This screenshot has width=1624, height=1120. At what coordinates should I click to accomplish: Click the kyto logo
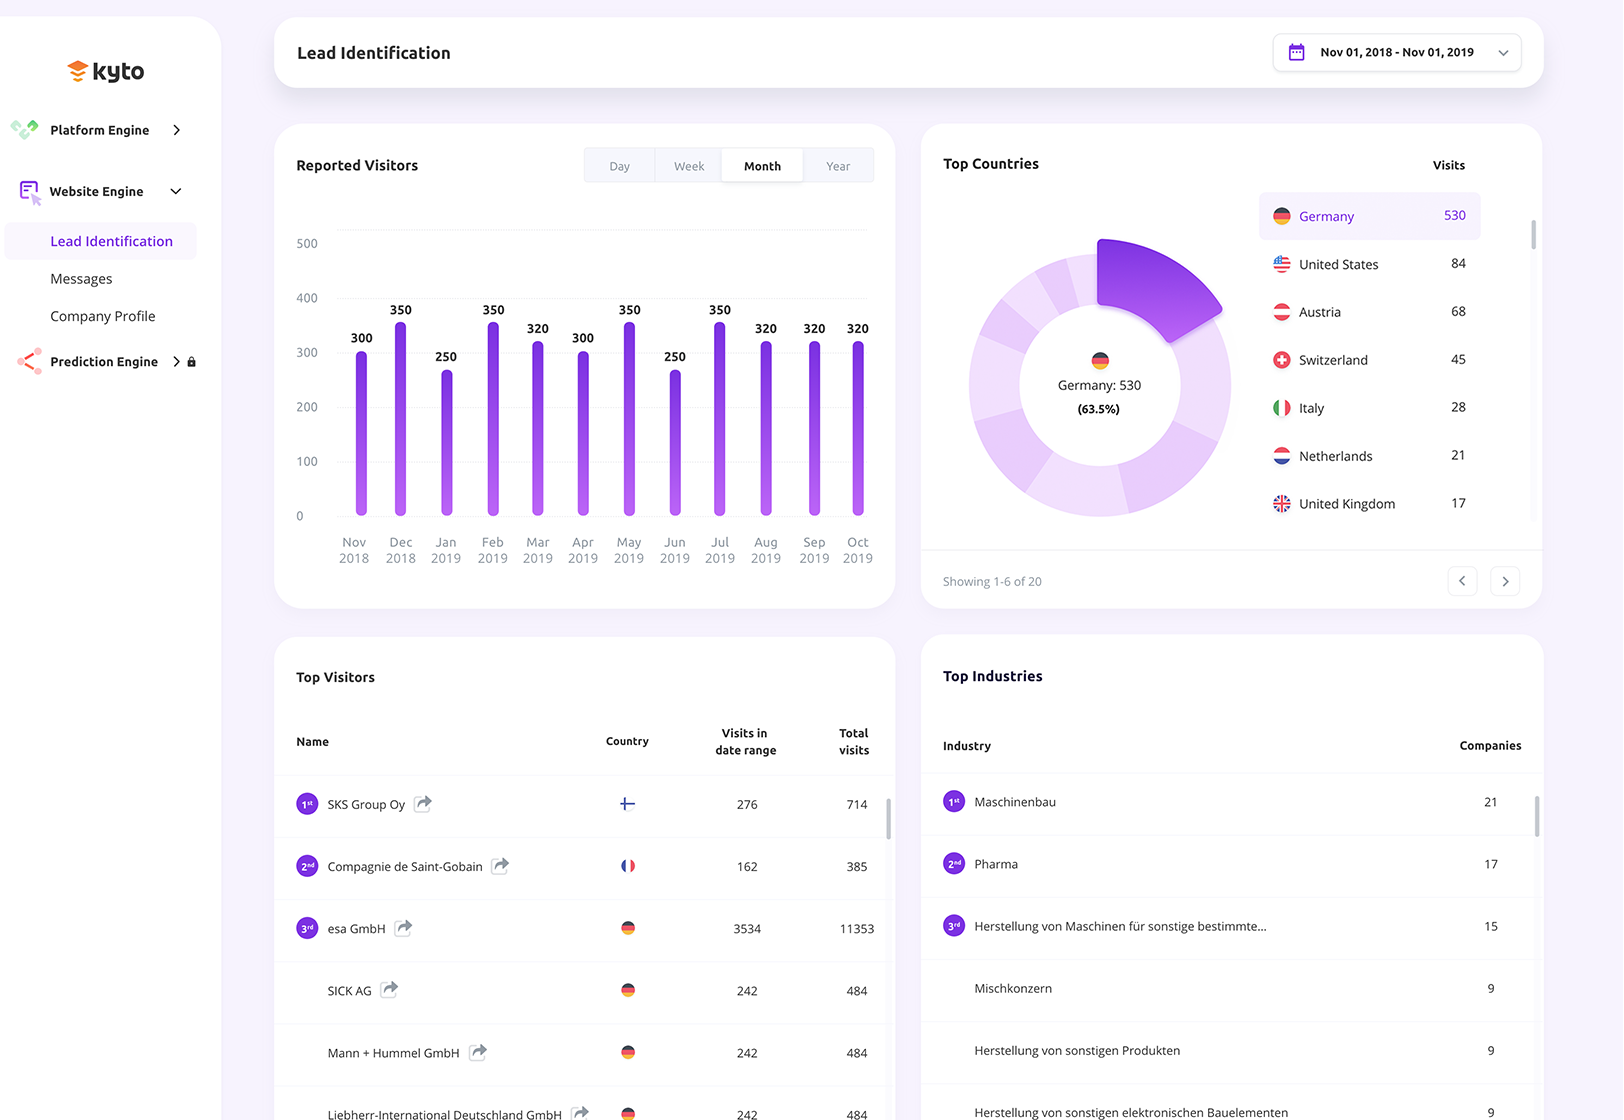tap(106, 71)
